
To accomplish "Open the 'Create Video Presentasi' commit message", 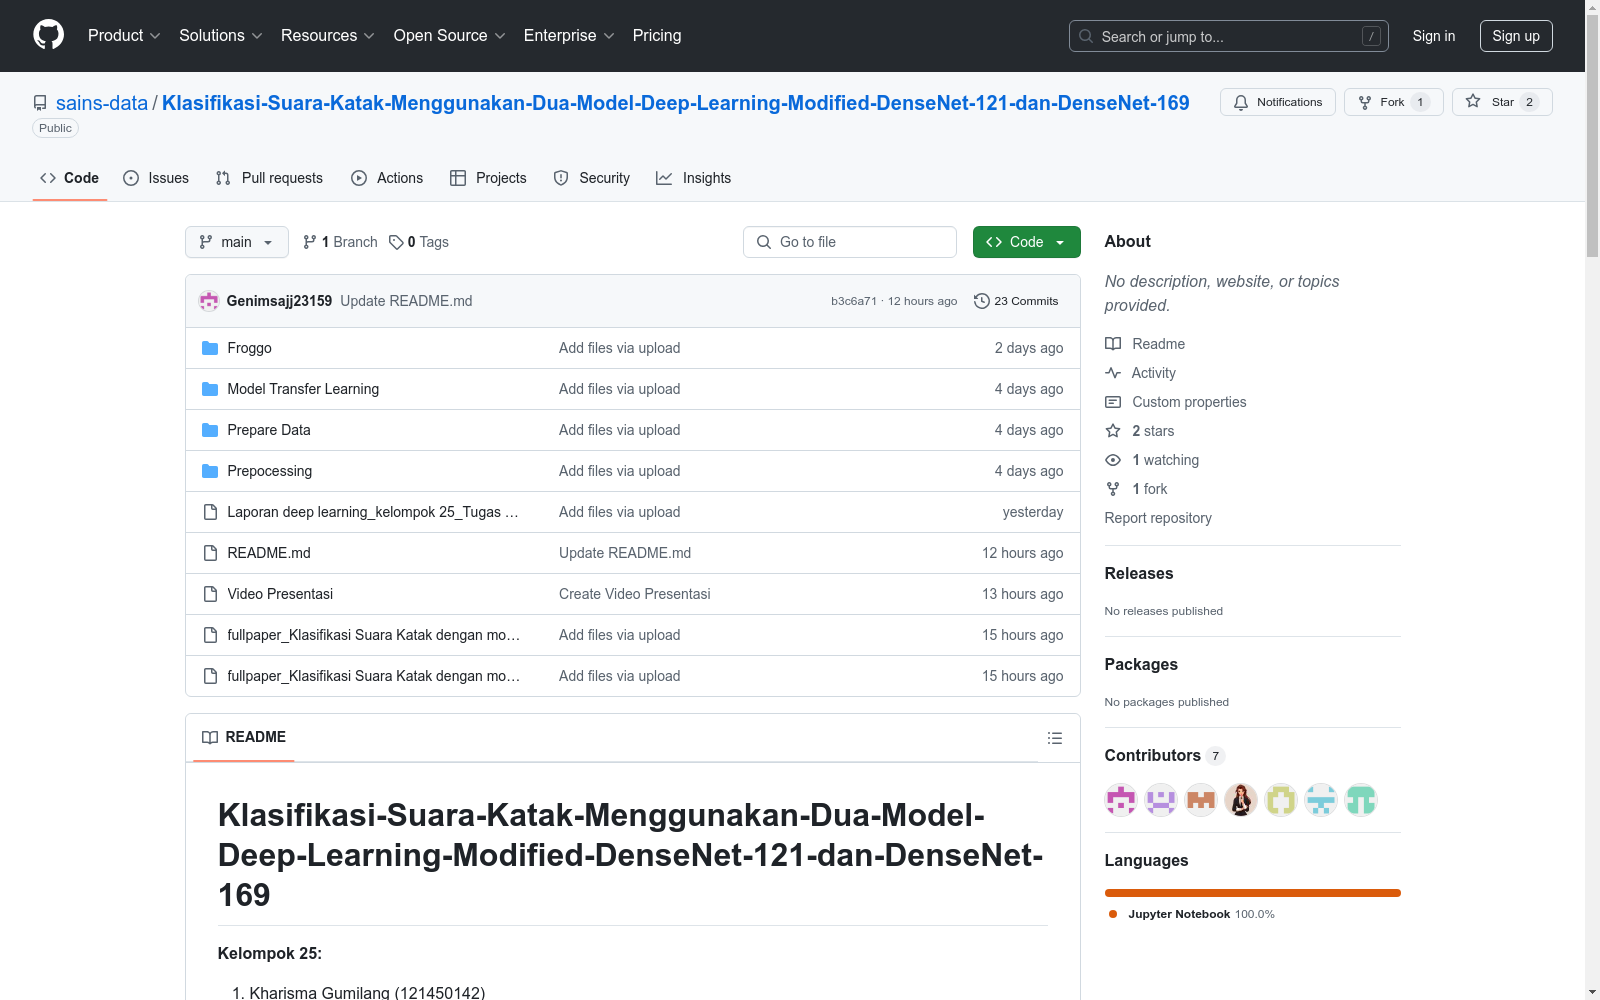I will (635, 594).
